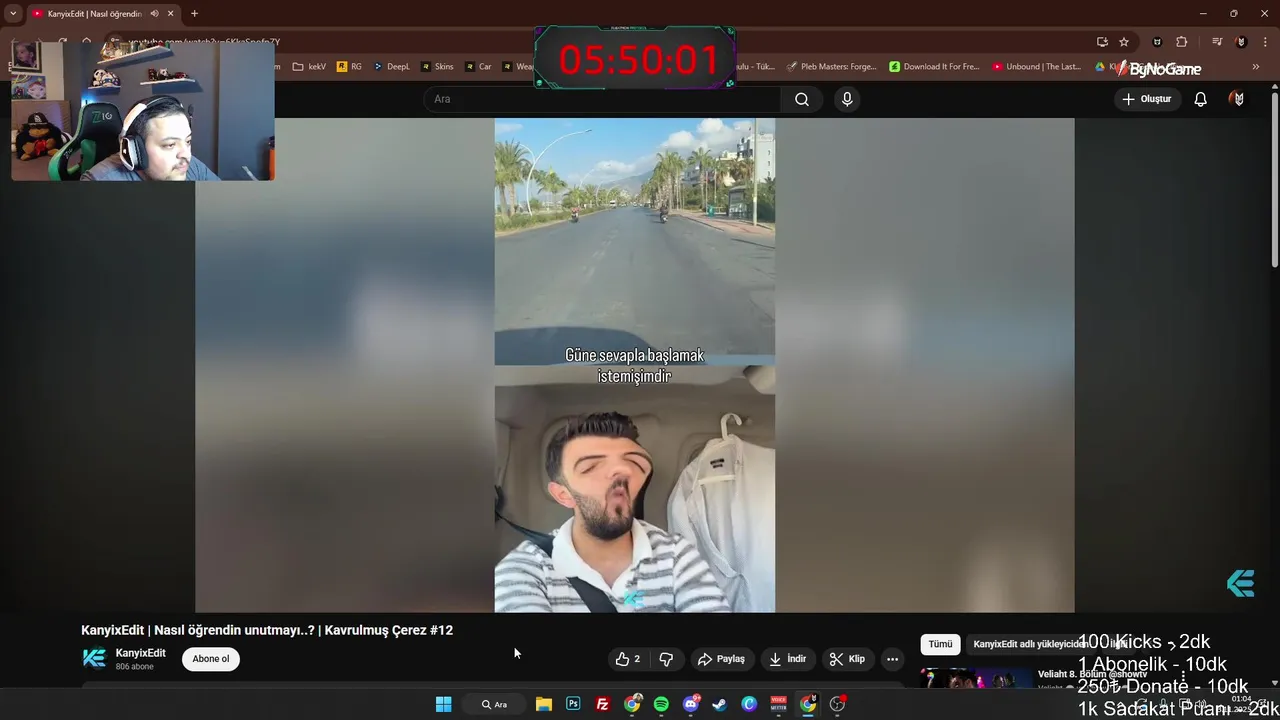Click the video player to pause
This screenshot has width=1280, height=720.
pos(634,365)
